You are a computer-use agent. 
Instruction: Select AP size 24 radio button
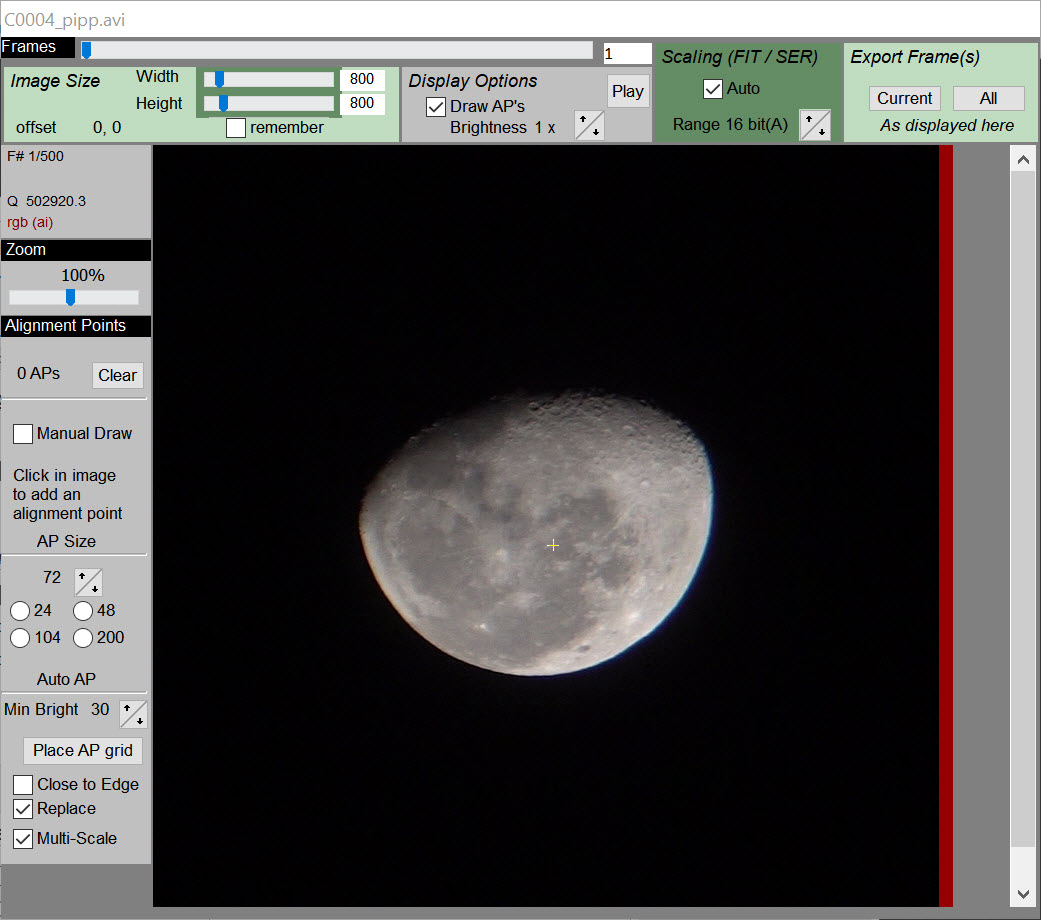[x=20, y=611]
